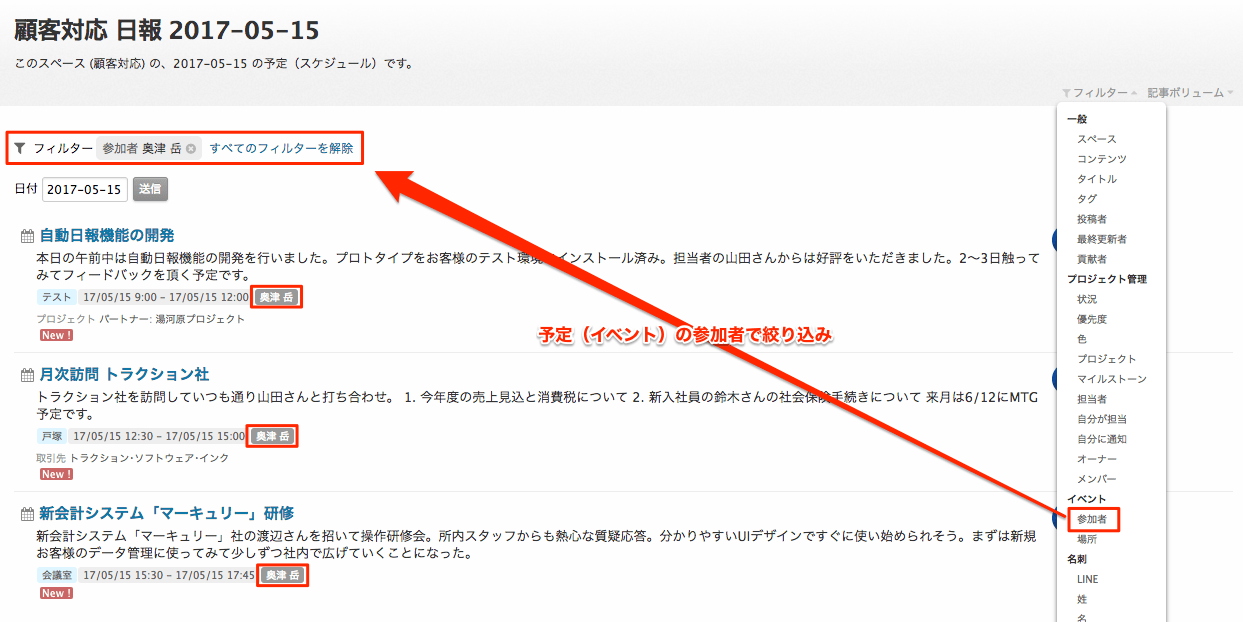
Task: Click the 戸塚 location tag
Action: (x=51, y=436)
